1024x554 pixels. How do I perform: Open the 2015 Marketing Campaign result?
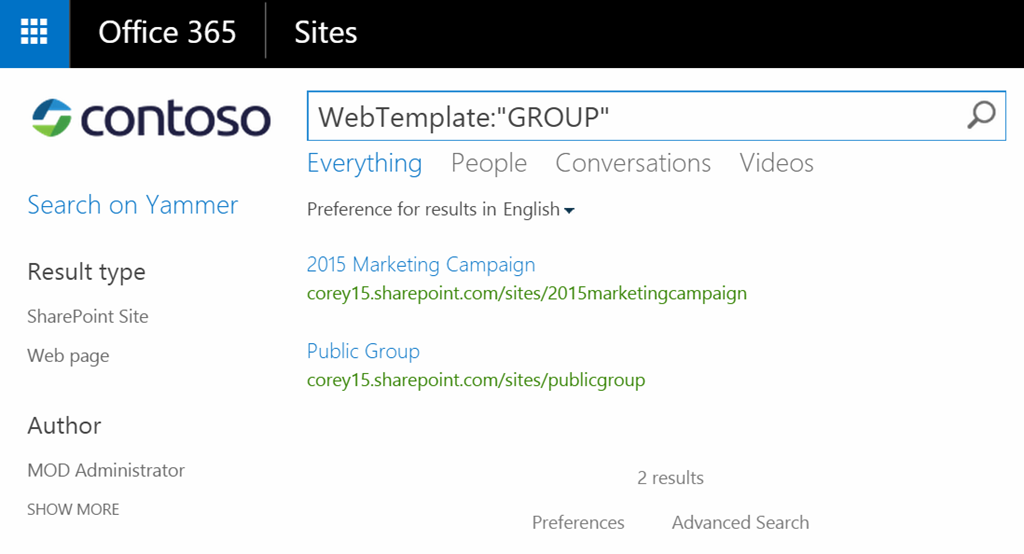pyautogui.click(x=421, y=265)
